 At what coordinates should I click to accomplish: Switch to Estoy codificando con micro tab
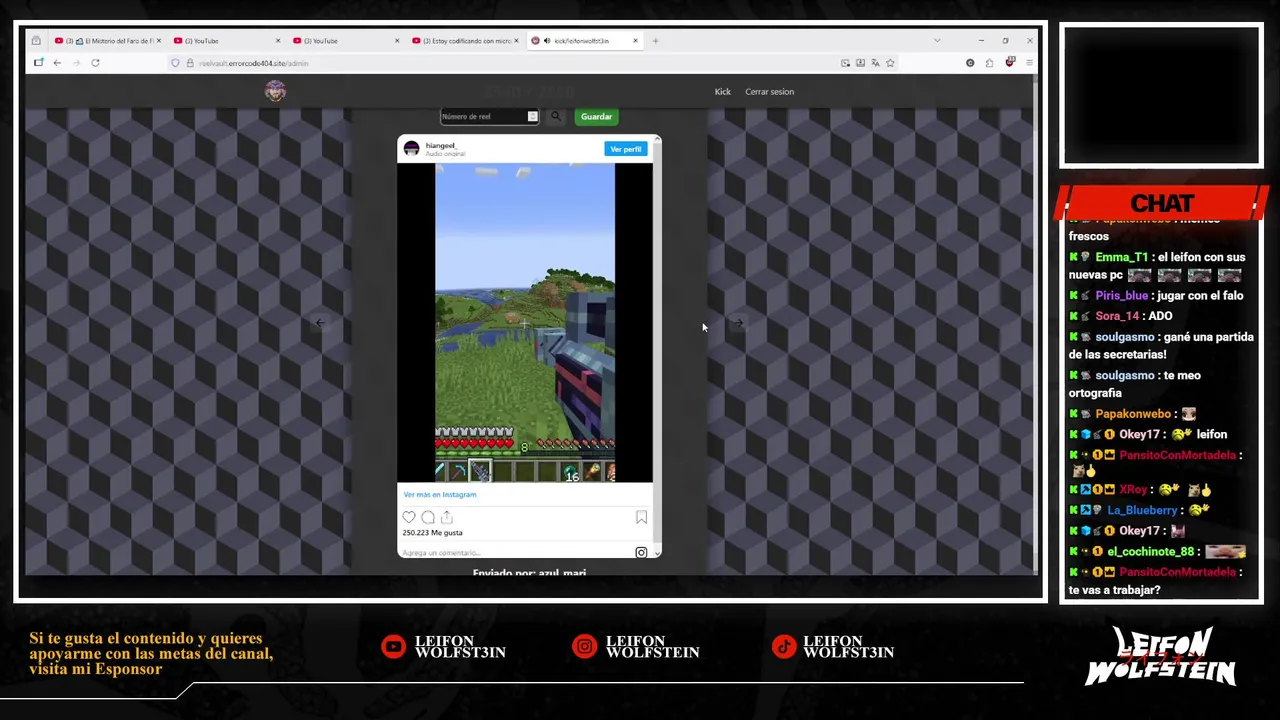click(465, 41)
